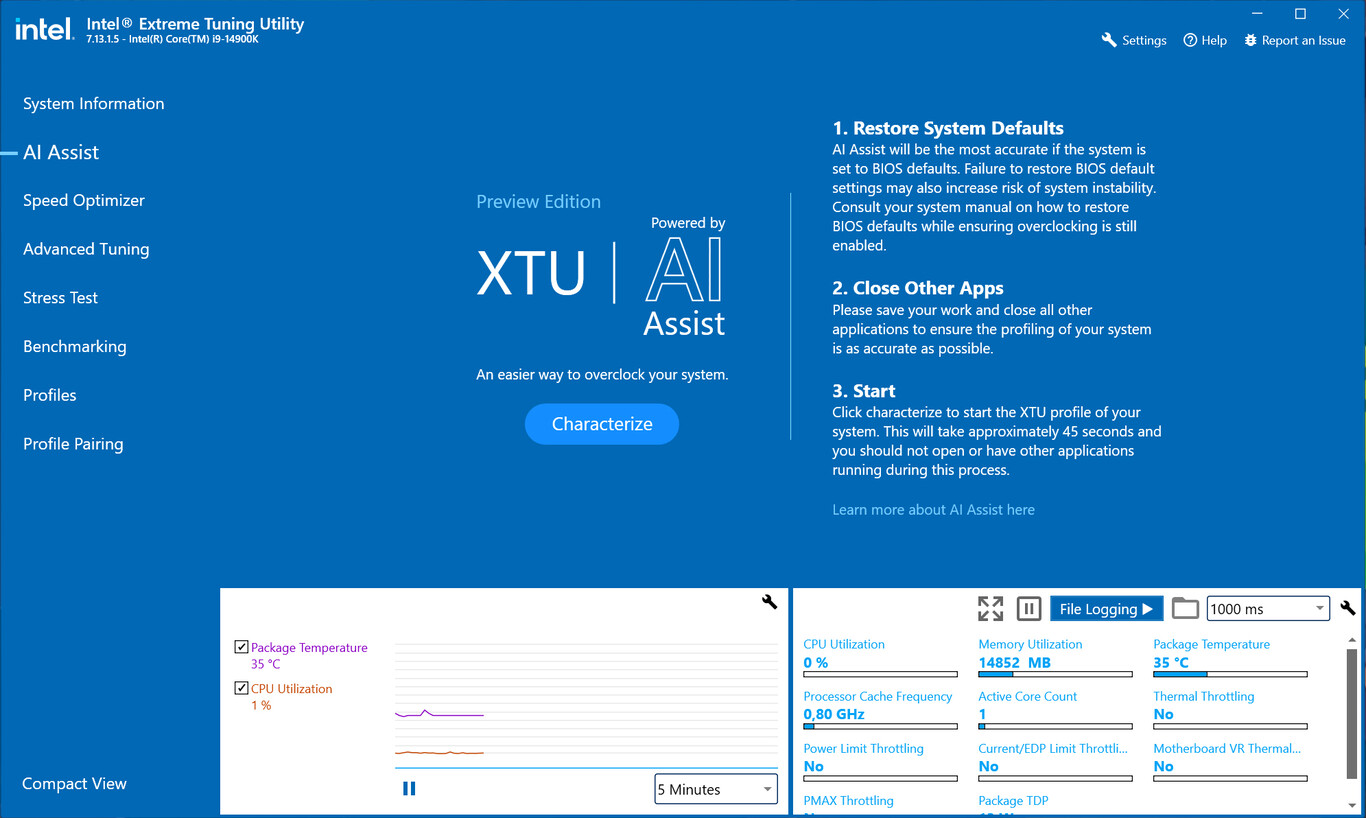
Task: Click the Intel logo
Action: 44,29
